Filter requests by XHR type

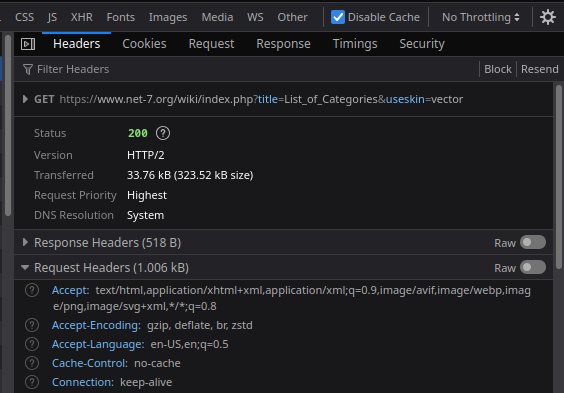(82, 17)
